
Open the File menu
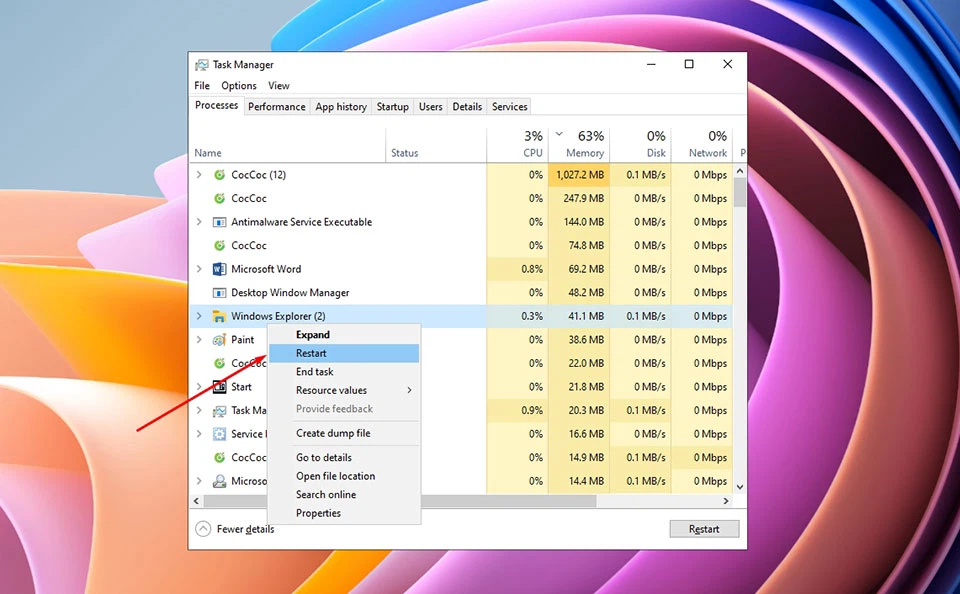pos(202,86)
